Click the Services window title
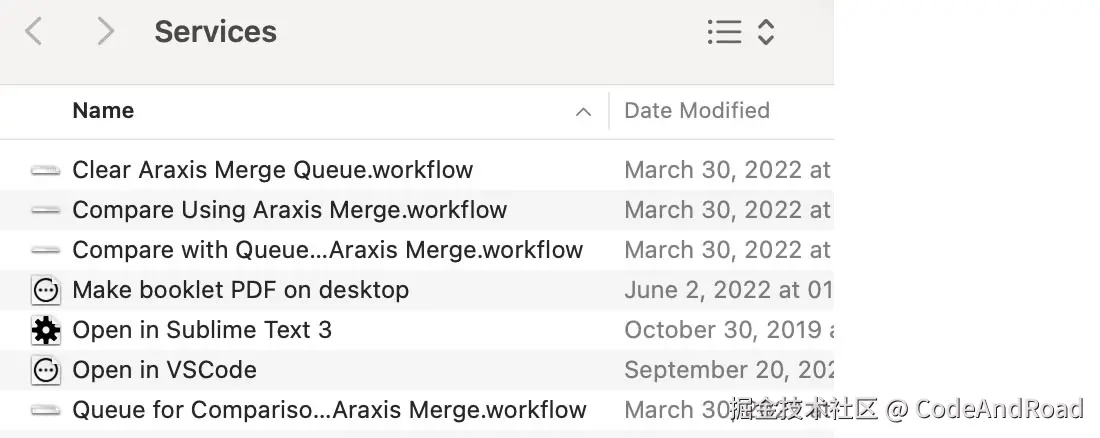 coord(215,32)
